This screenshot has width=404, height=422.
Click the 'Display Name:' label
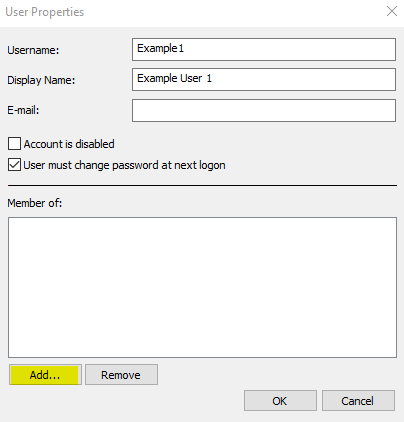point(41,80)
